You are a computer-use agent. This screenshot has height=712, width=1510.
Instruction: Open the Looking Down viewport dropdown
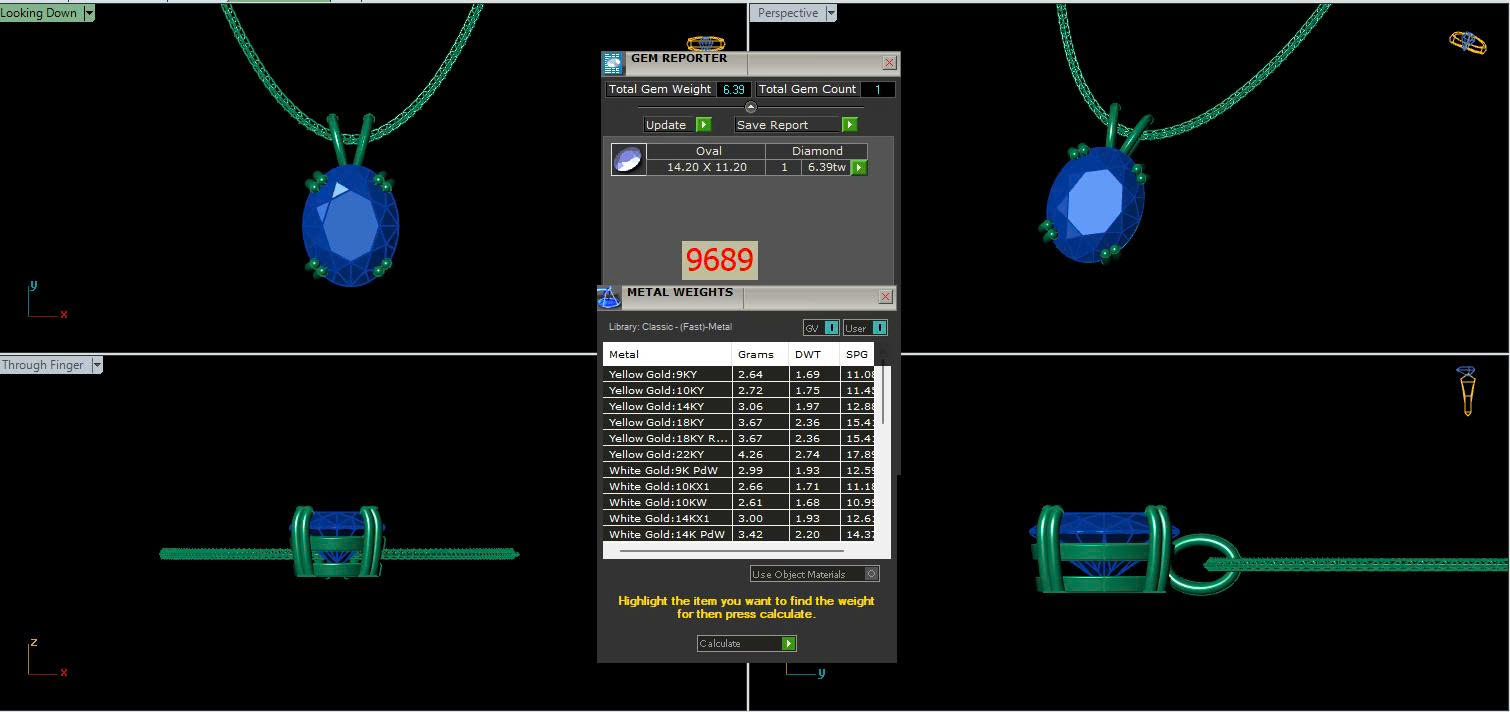click(89, 13)
